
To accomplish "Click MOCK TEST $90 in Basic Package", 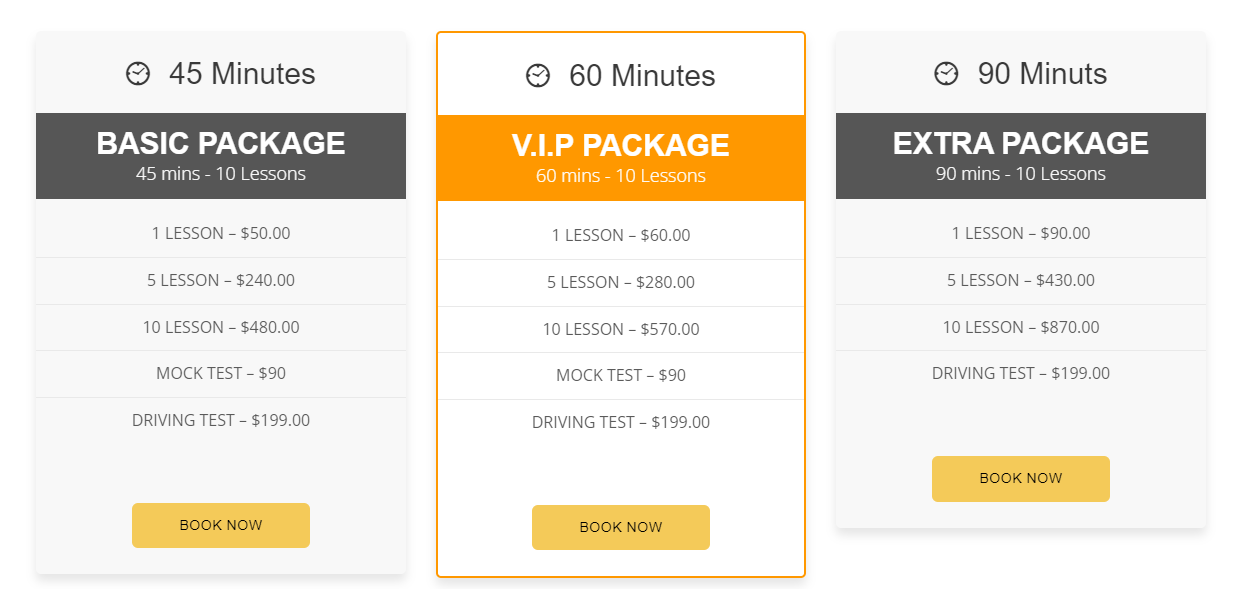I will tap(220, 373).
